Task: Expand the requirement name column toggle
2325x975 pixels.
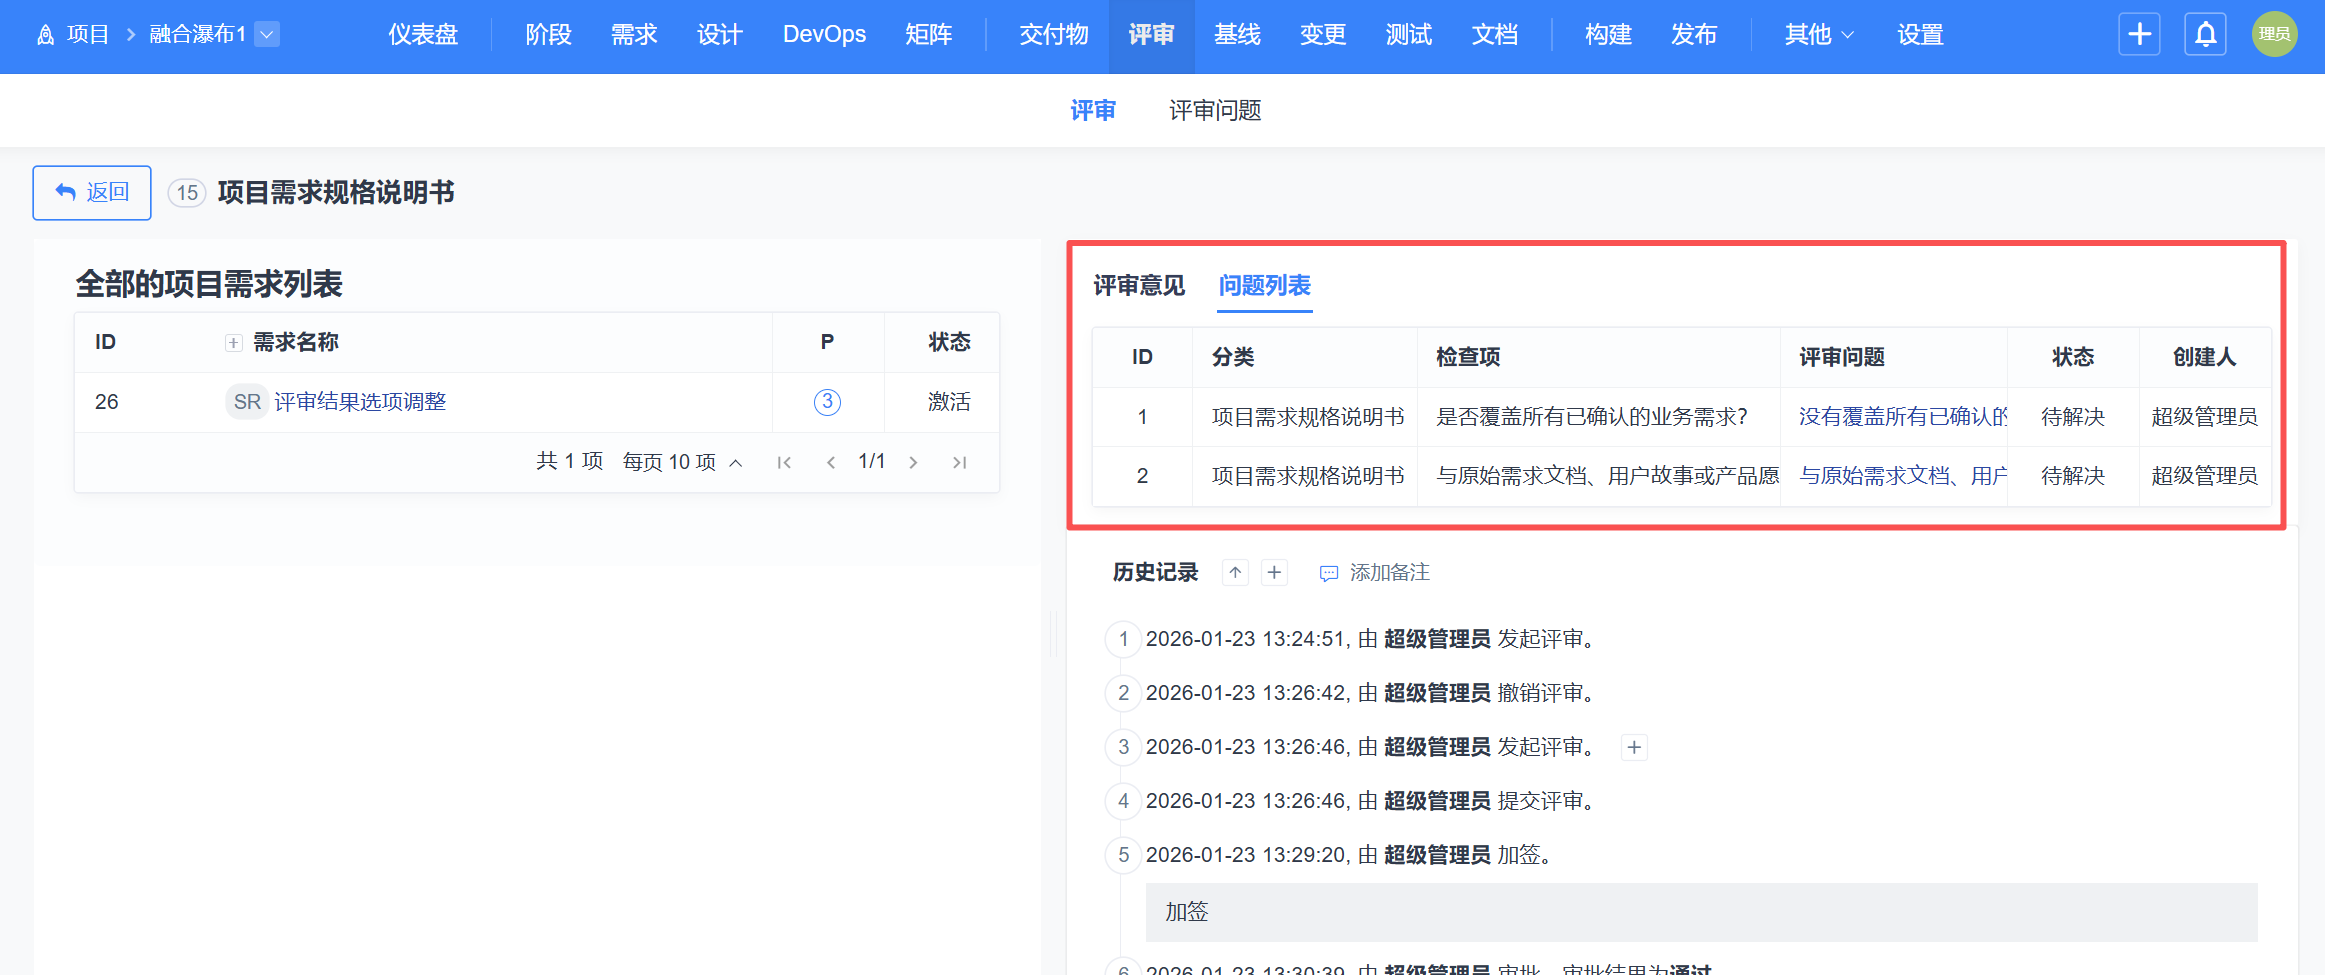Action: pos(233,343)
